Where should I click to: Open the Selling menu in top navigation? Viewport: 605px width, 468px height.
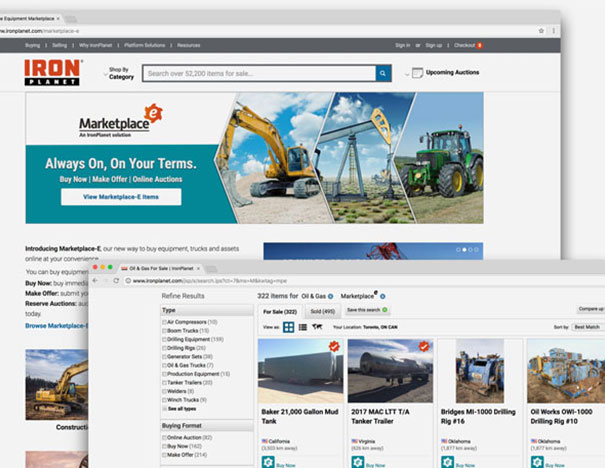point(59,46)
